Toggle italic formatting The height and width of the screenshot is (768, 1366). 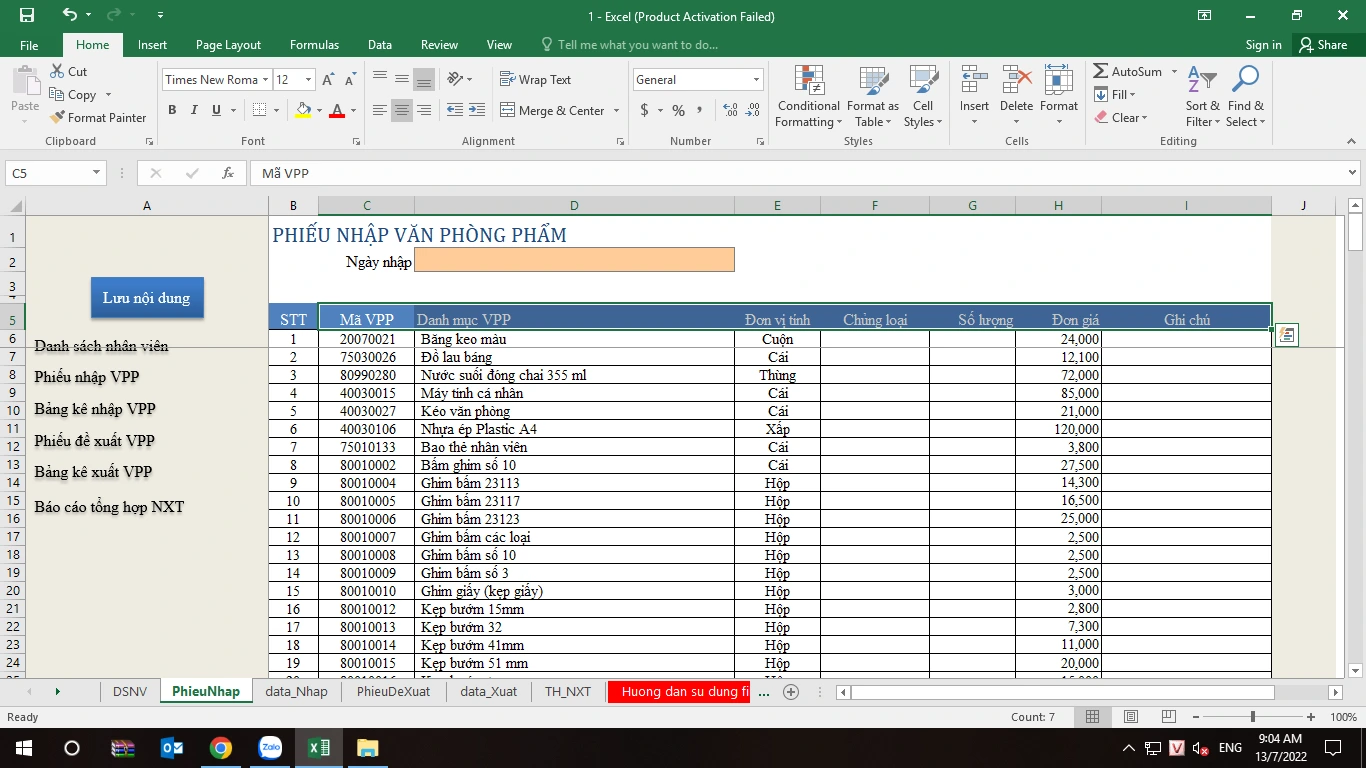[195, 110]
